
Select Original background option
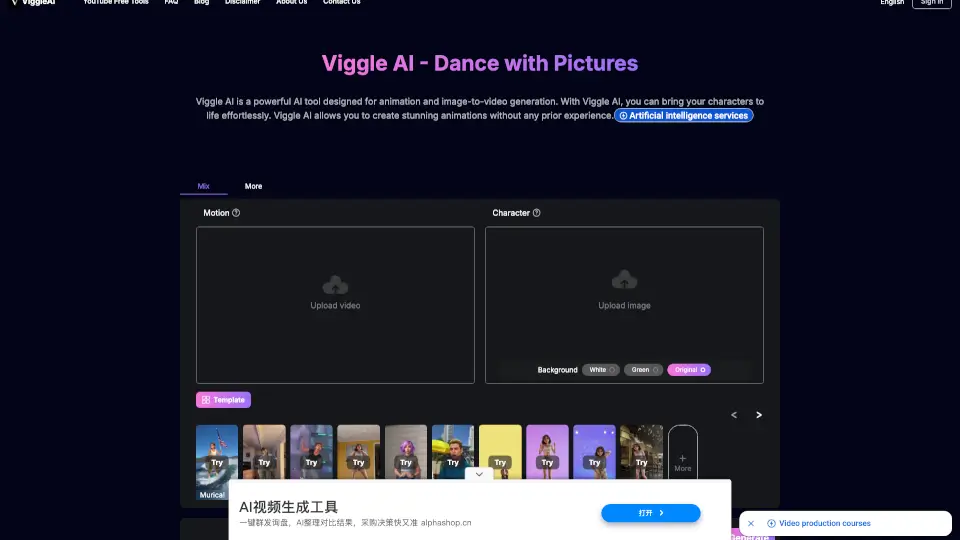coord(689,370)
